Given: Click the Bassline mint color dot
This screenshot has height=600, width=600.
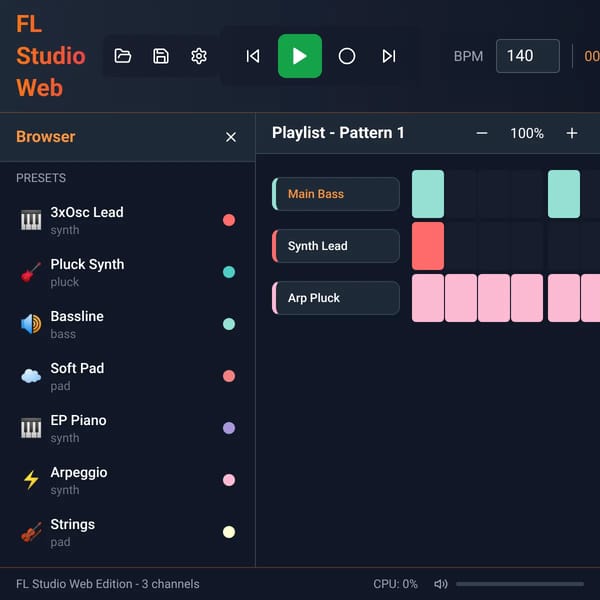Looking at the screenshot, I should point(229,324).
